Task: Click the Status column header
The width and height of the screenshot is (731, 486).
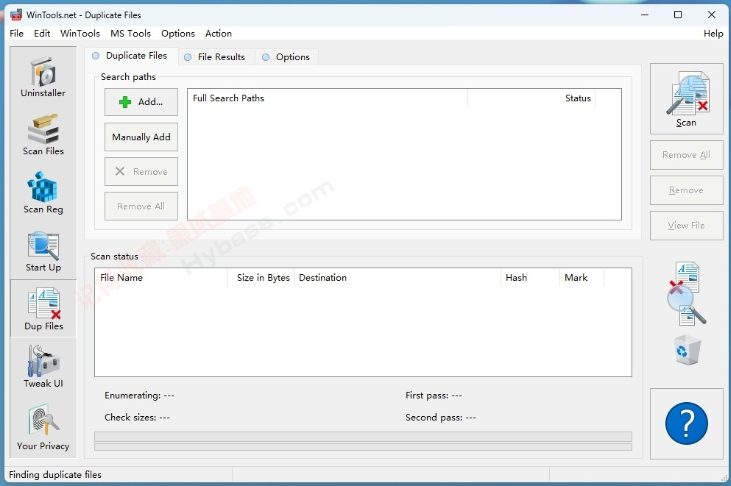Action: tap(531, 98)
